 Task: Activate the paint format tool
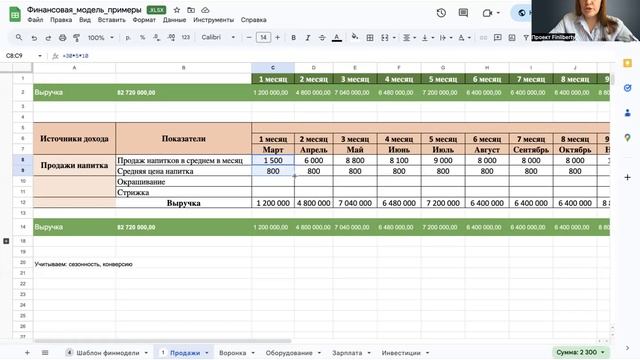click(76, 38)
